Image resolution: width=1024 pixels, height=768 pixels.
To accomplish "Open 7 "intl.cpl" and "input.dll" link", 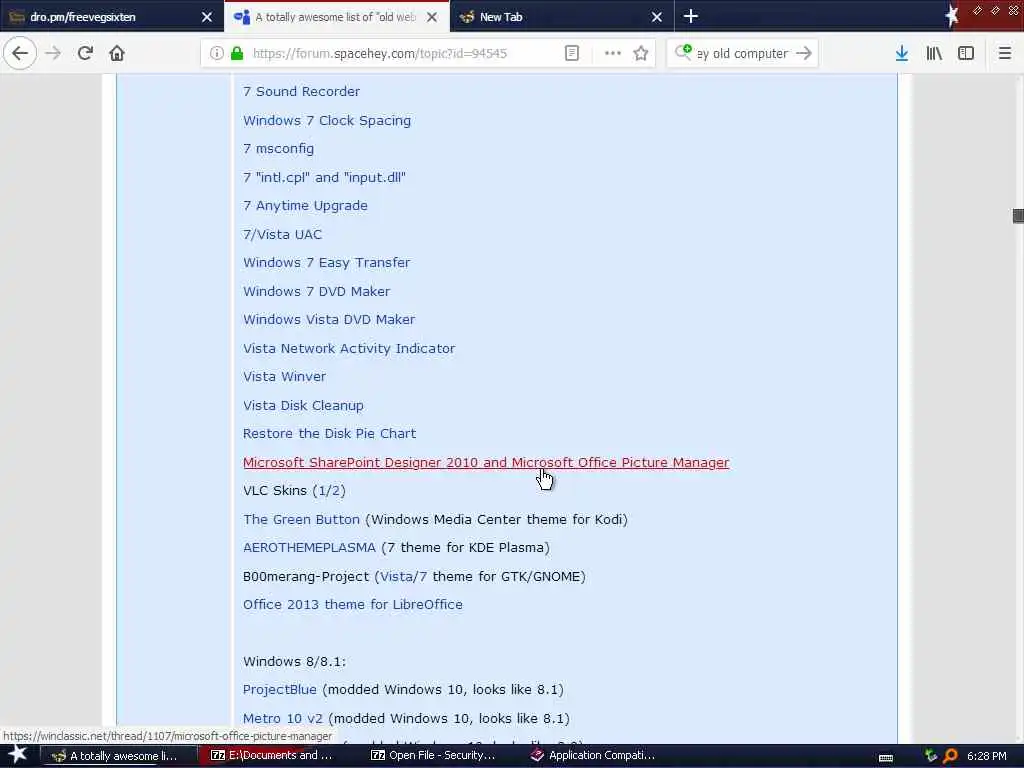I will tap(324, 178).
